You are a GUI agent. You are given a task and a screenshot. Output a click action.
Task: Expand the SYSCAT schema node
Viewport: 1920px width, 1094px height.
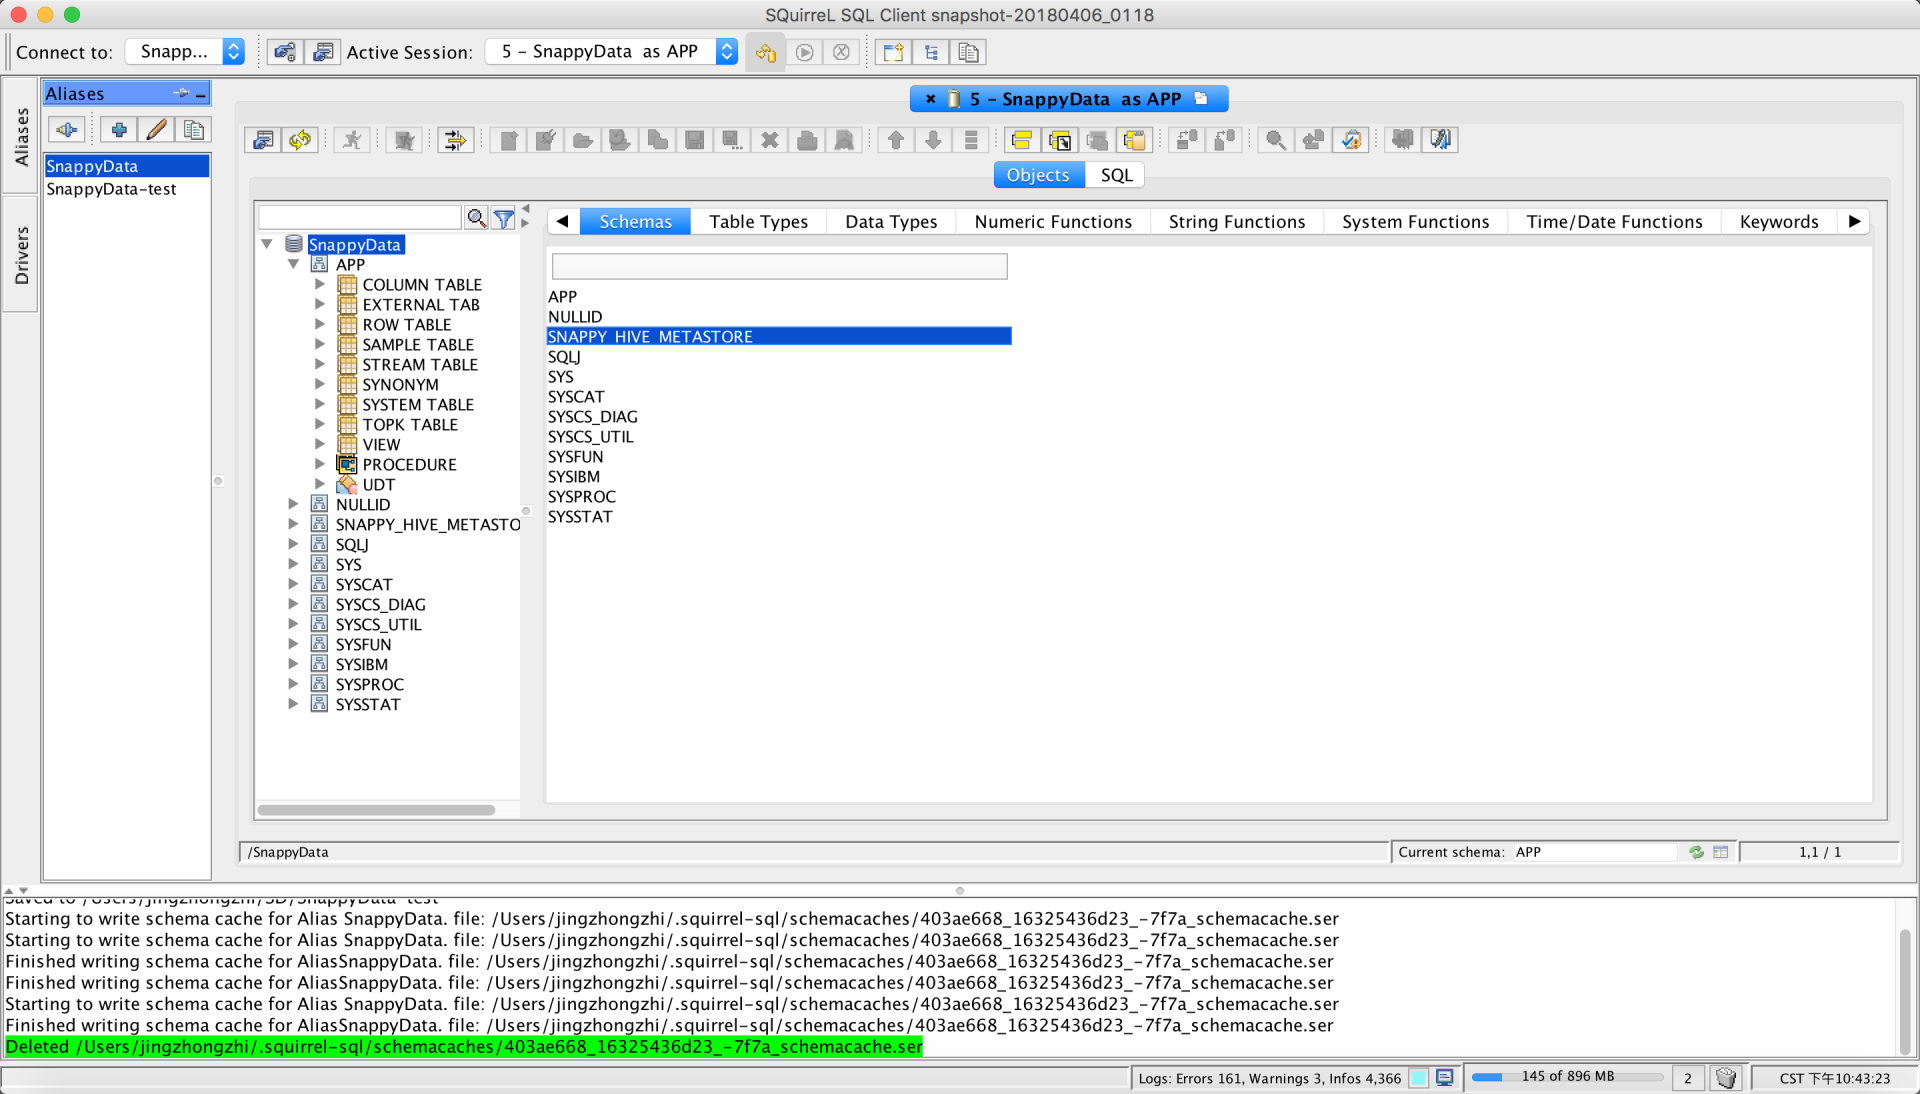[293, 584]
